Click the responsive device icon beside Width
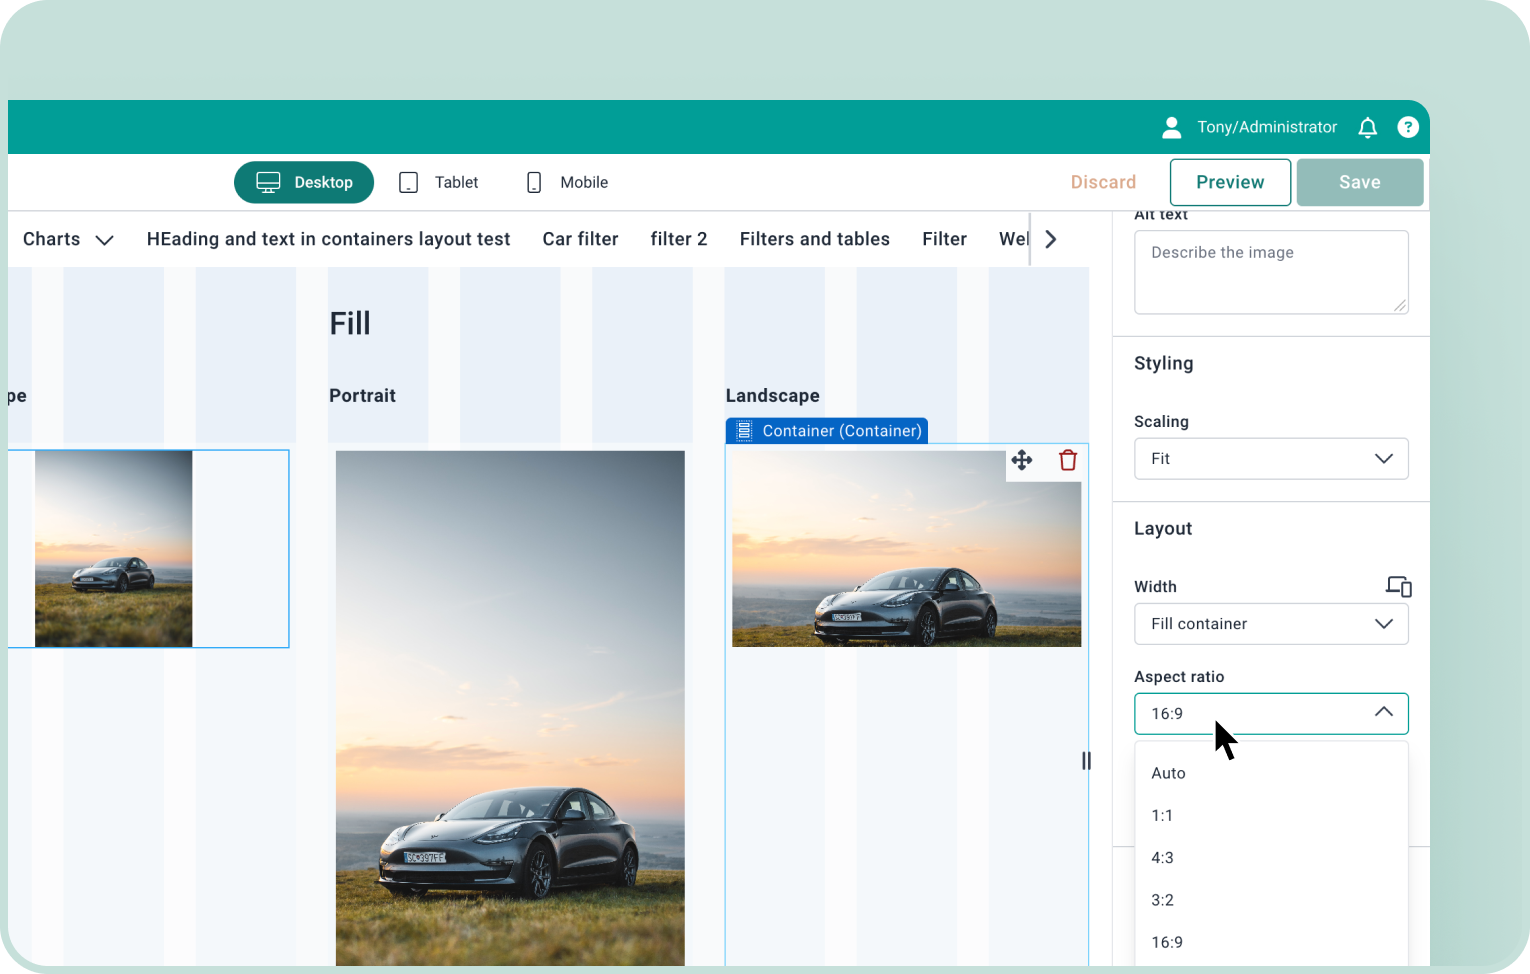Screen dimensions: 1530x974 tap(1398, 586)
